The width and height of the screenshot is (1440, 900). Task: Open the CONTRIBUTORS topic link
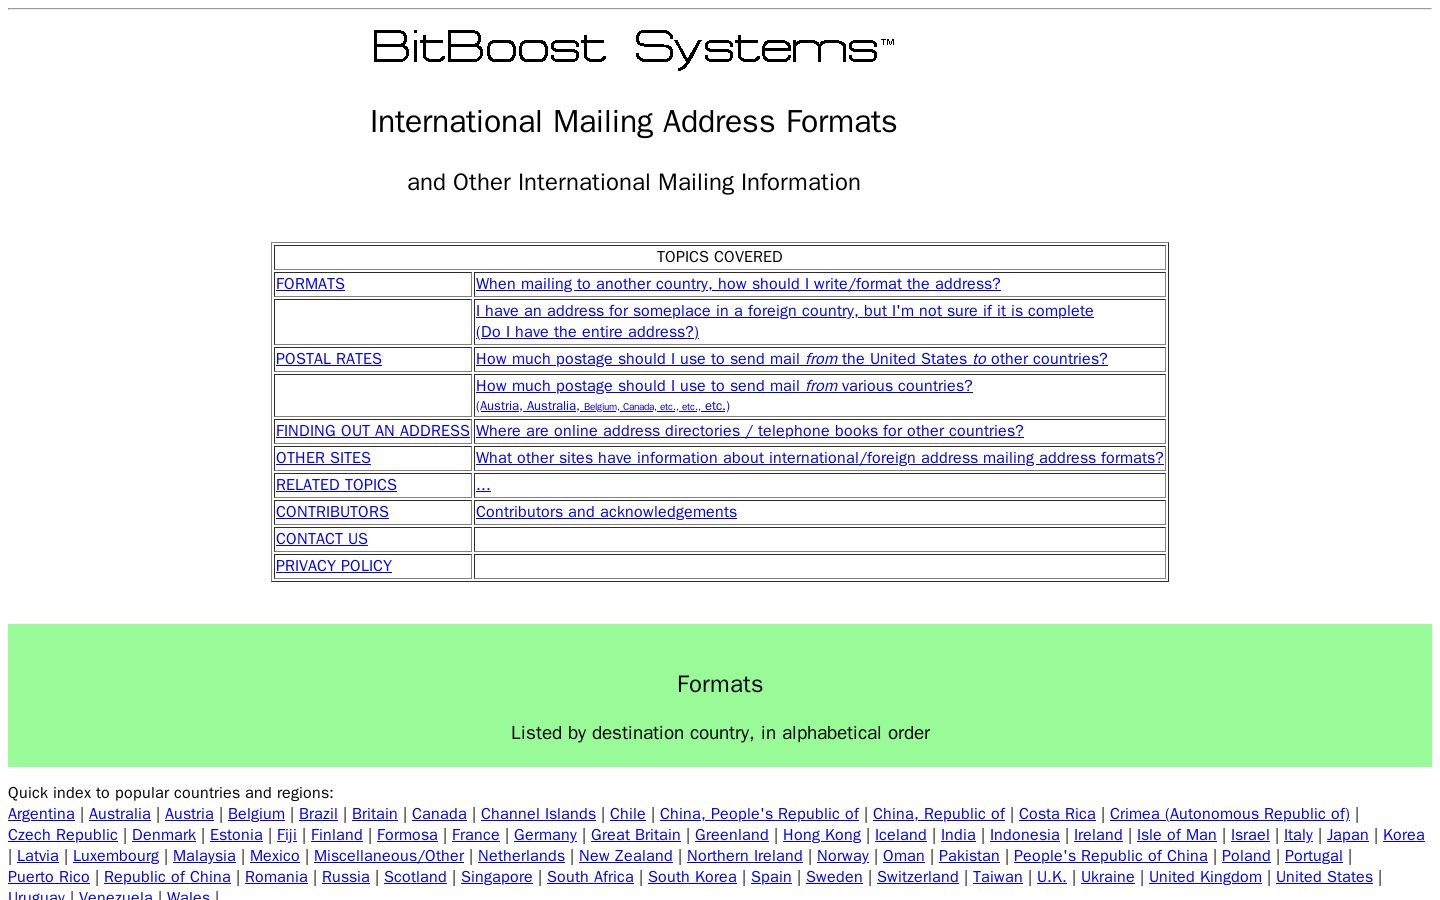pyautogui.click(x=332, y=512)
